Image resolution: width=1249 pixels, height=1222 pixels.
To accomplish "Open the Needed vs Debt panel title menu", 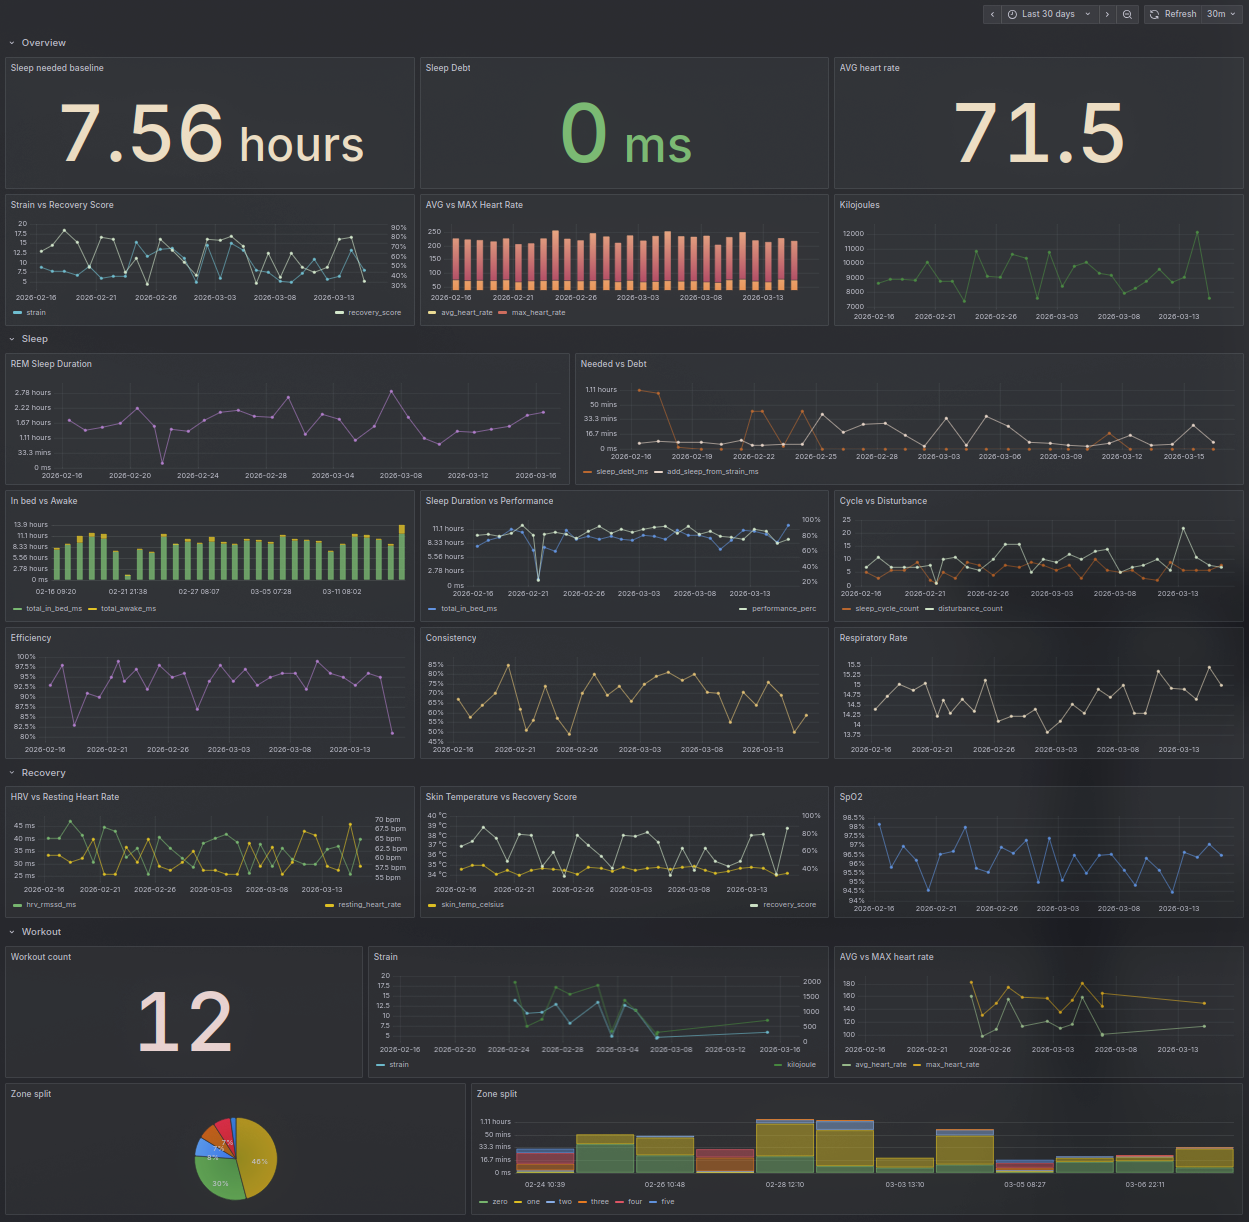I will click(614, 364).
